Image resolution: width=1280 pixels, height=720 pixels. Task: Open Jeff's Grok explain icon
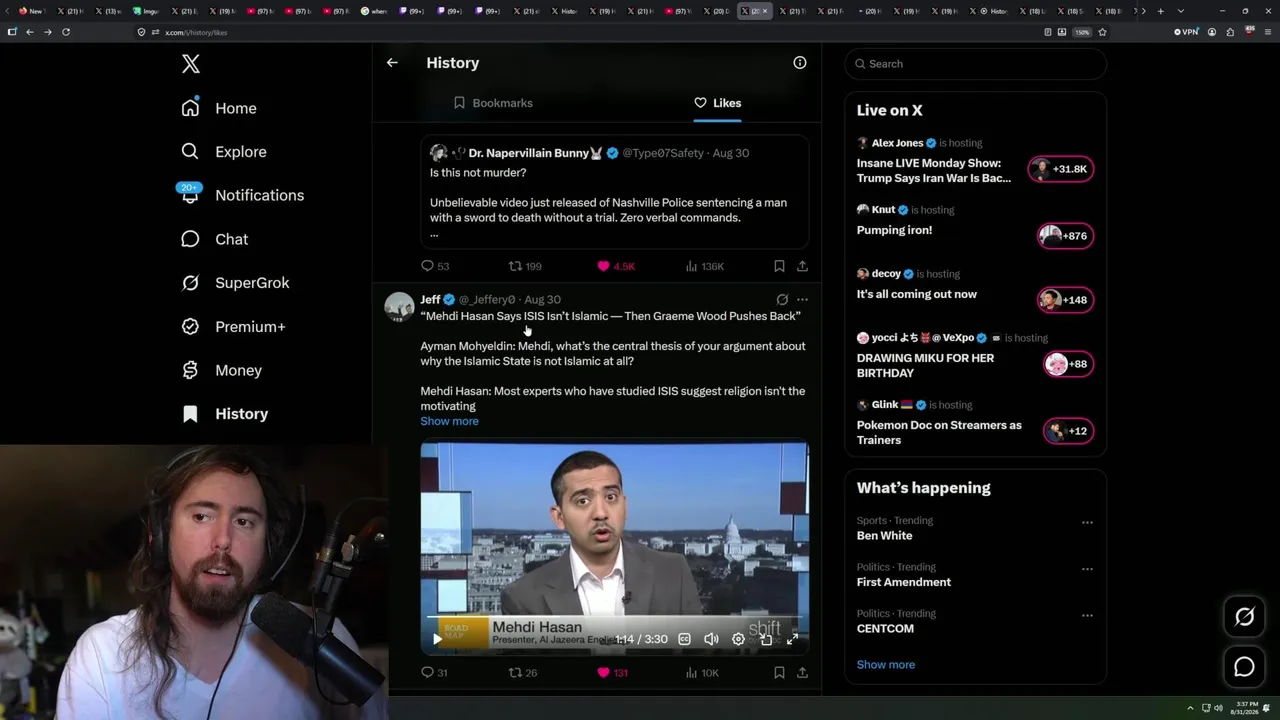(x=782, y=299)
